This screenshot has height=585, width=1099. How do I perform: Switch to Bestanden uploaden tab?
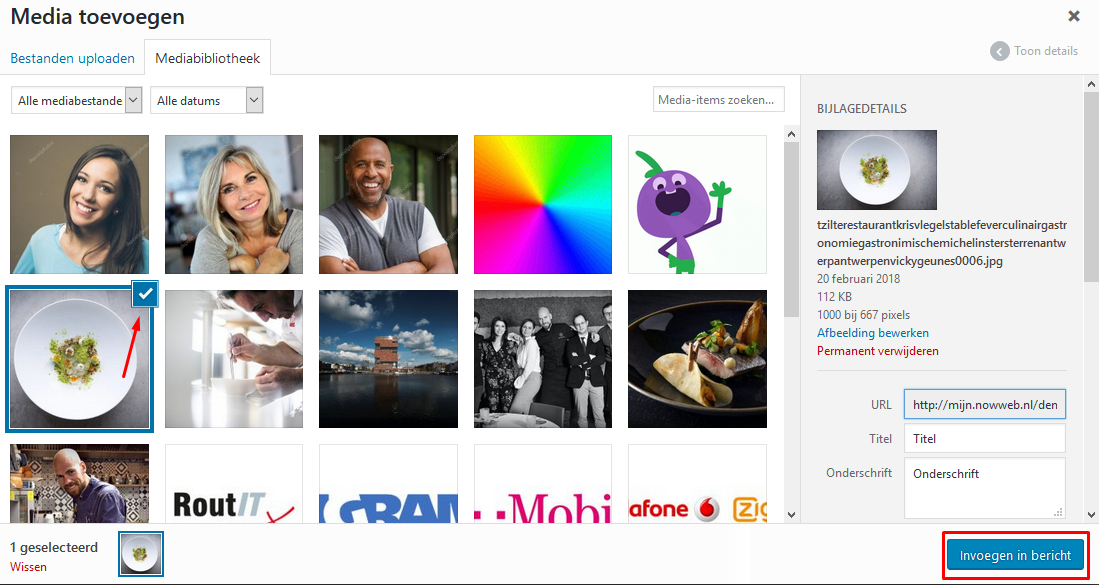point(72,58)
